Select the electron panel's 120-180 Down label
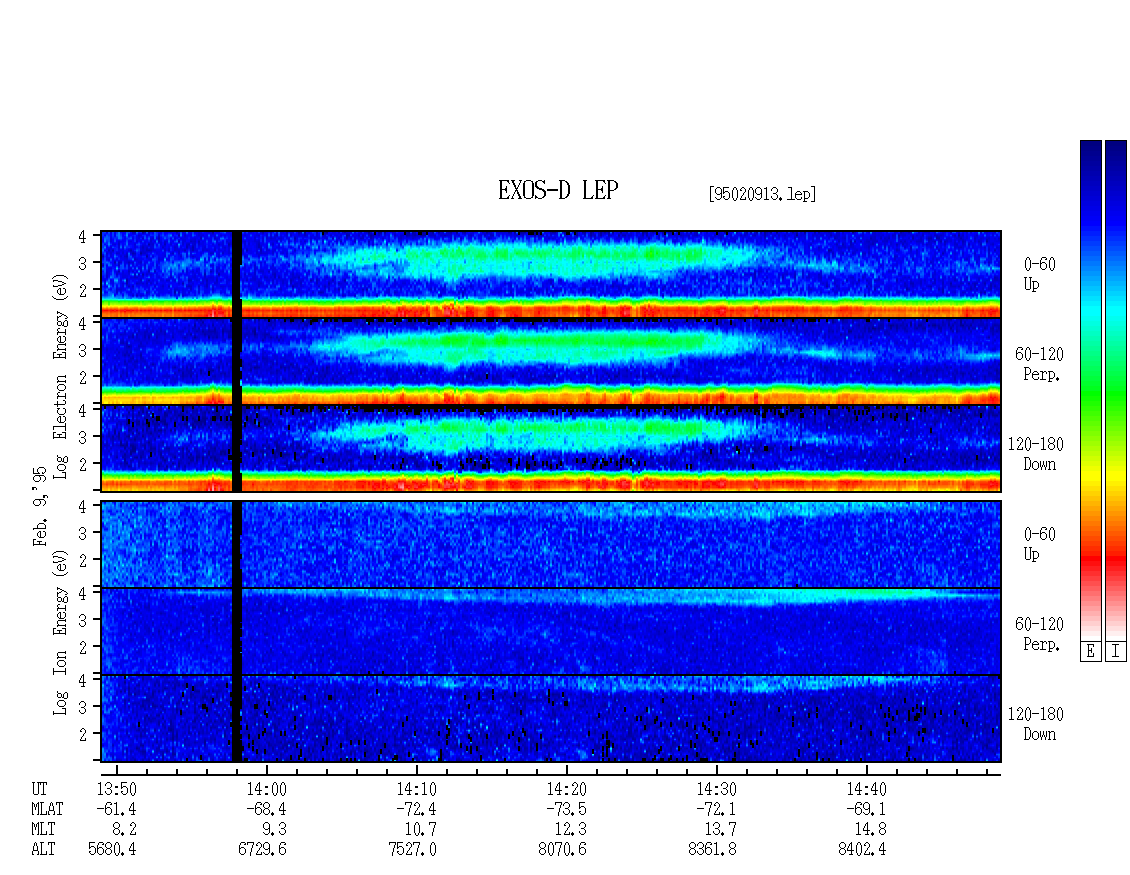1130x875 pixels. [x=1036, y=454]
